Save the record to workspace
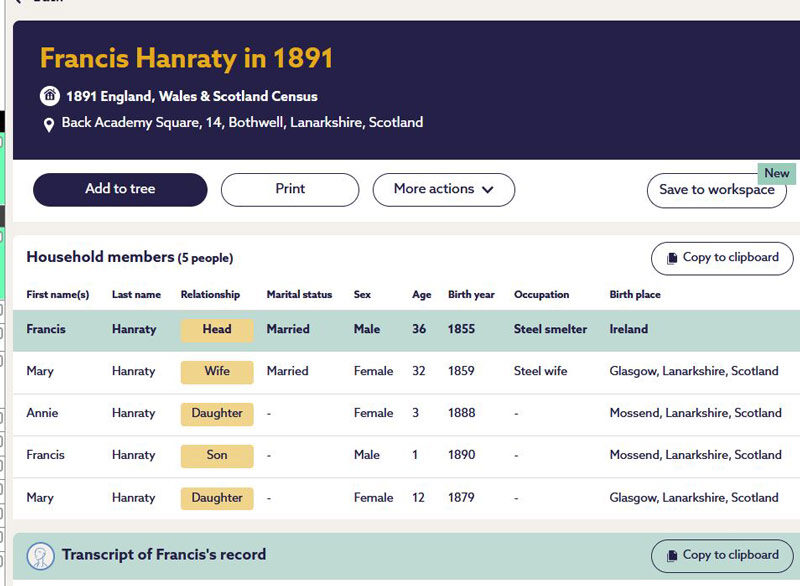 click(716, 190)
